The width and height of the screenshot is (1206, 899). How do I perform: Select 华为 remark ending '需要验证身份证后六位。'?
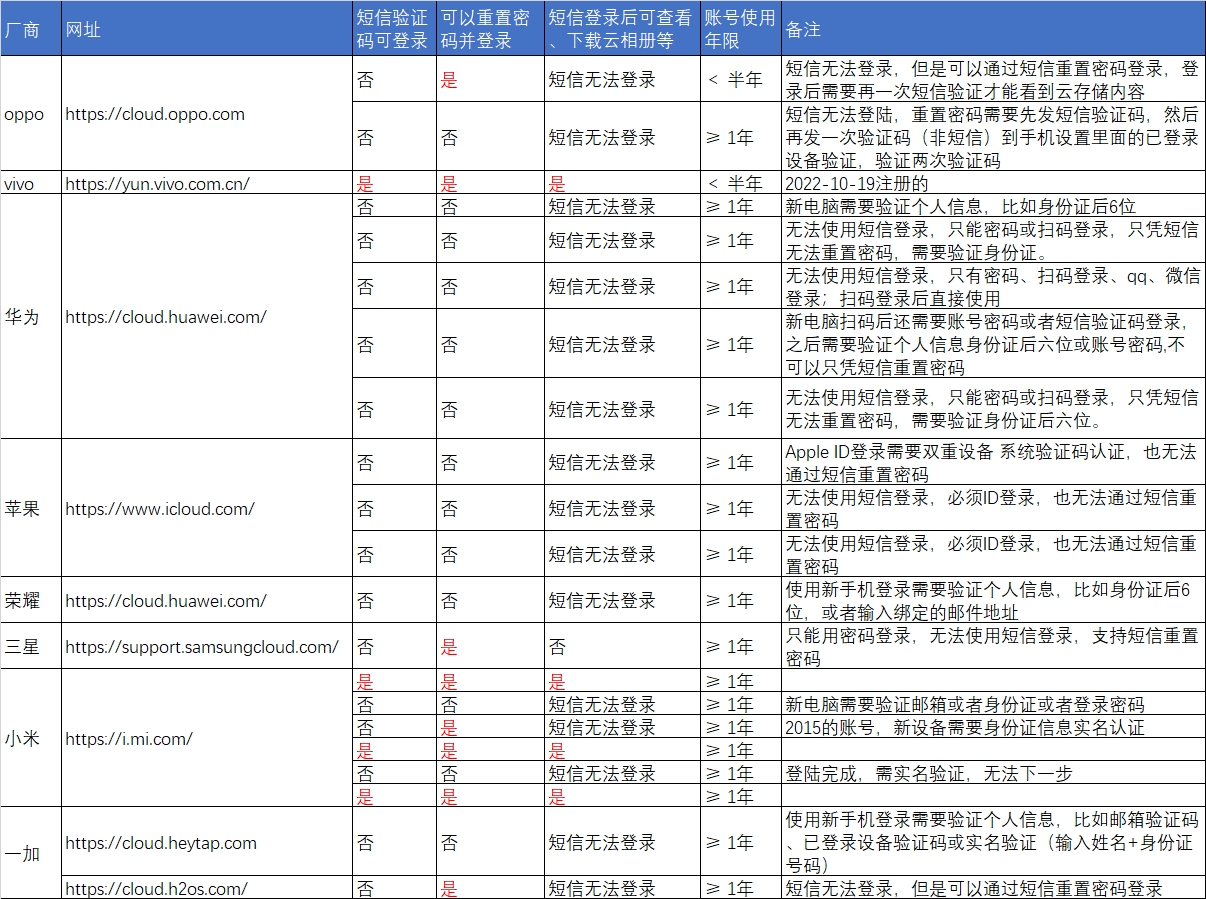[992, 408]
